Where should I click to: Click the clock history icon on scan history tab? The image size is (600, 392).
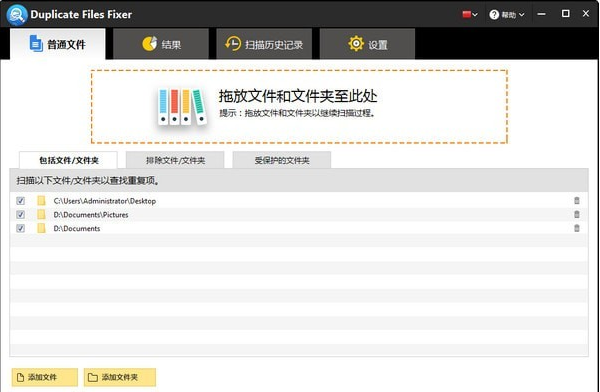(x=233, y=44)
